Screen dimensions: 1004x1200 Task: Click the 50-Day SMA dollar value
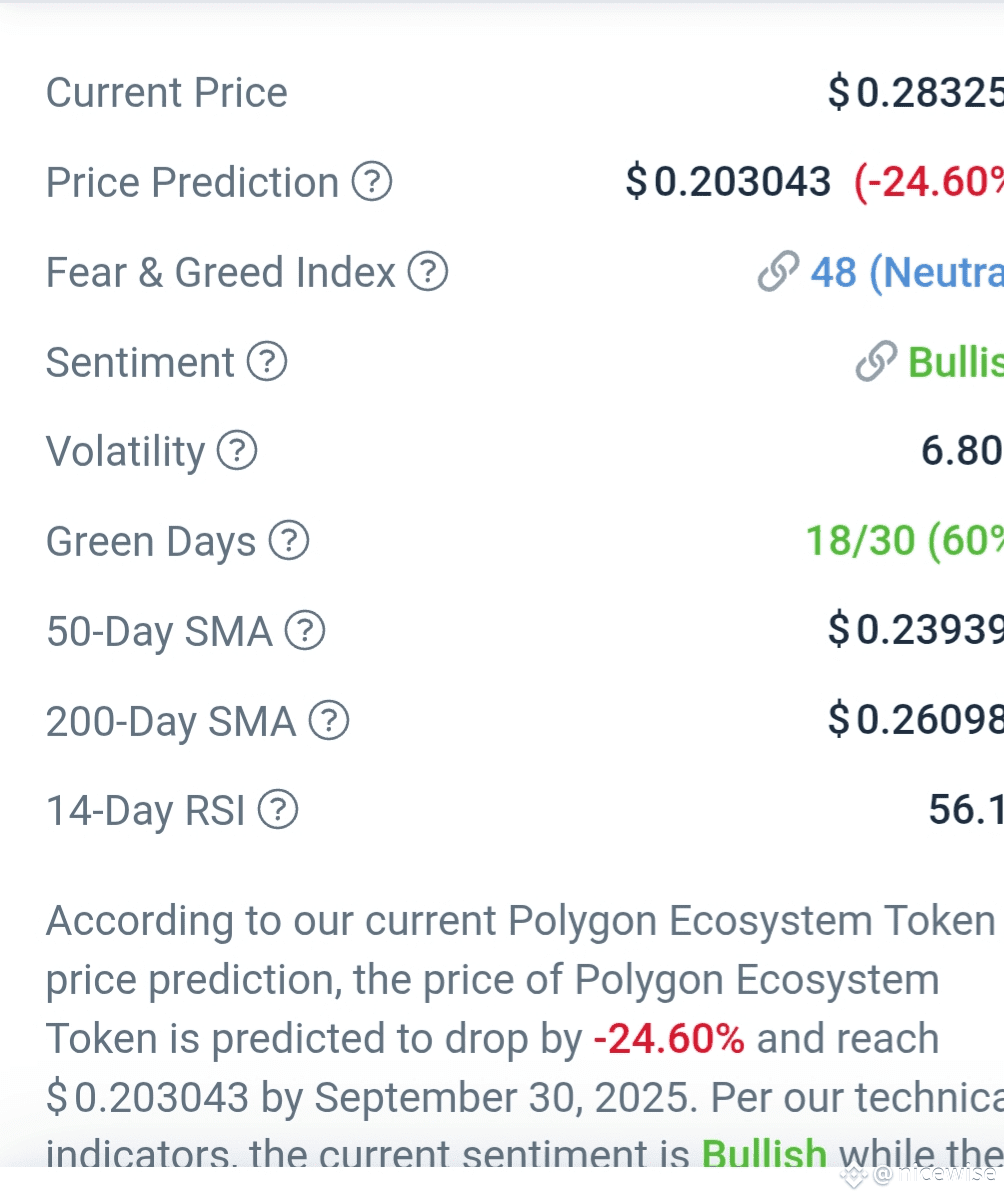915,631
